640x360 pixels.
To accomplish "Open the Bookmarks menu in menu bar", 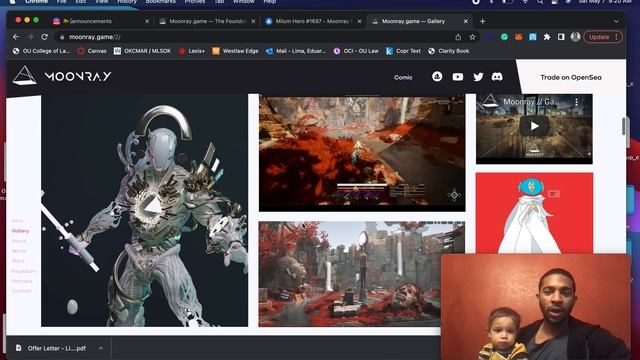I will [161, 2].
